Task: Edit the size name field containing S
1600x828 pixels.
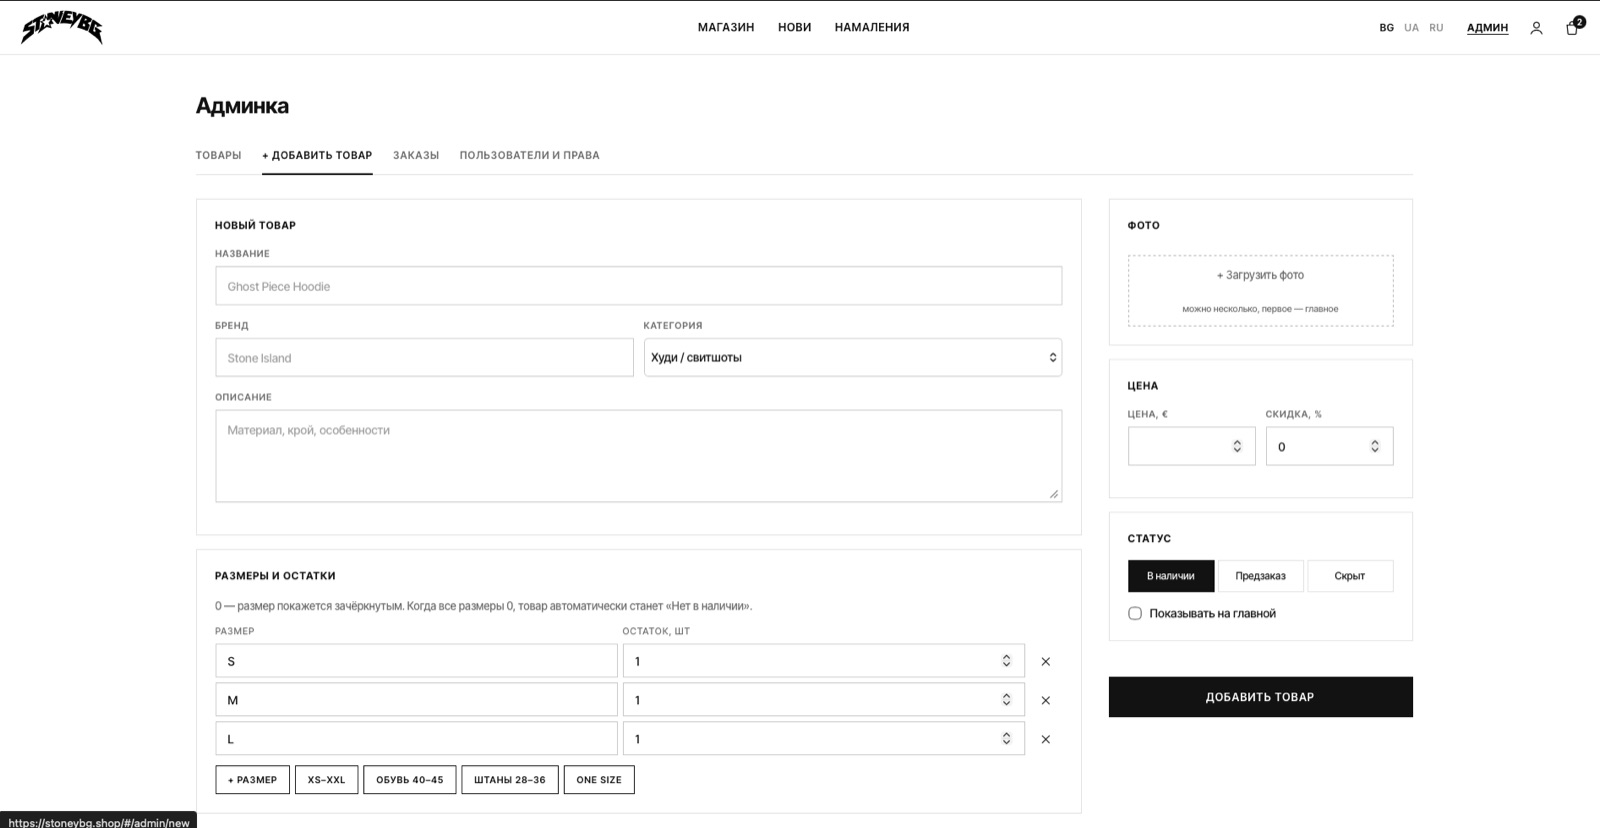Action: click(x=416, y=661)
